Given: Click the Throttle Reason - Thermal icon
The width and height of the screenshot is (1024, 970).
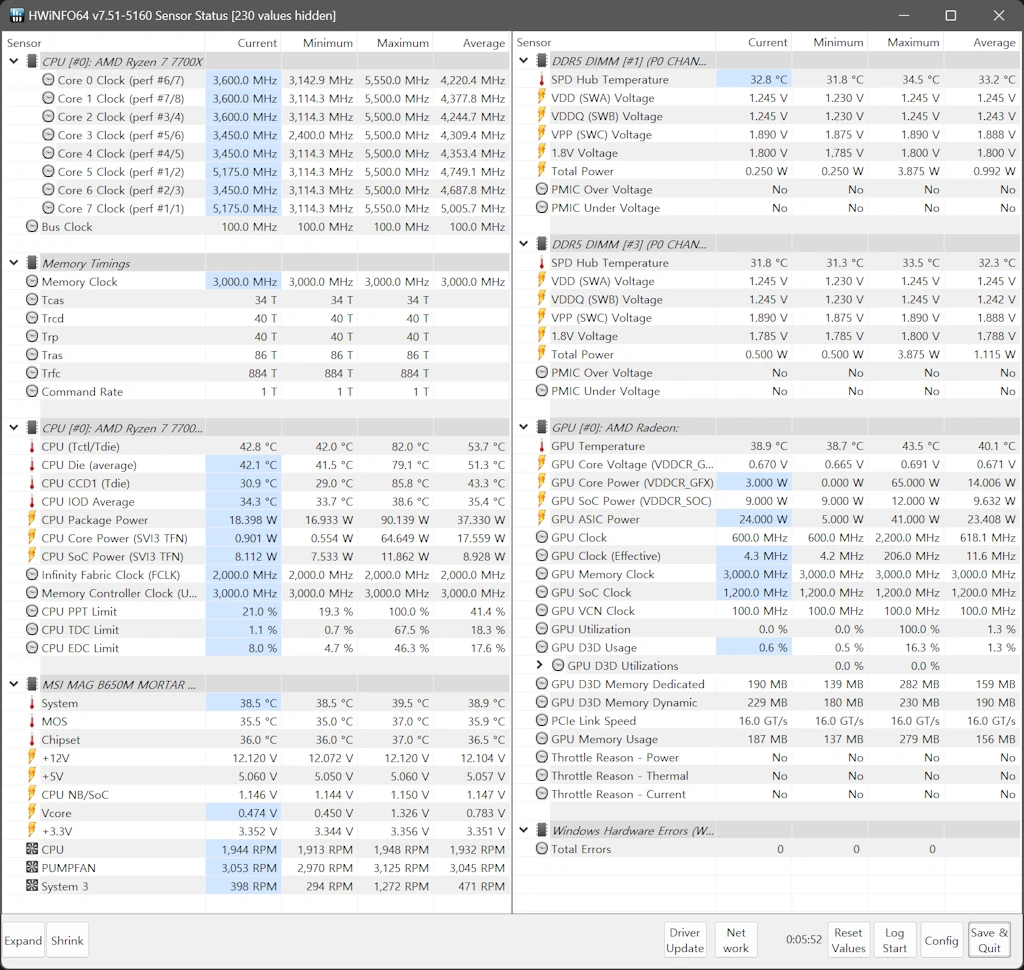Looking at the screenshot, I should (x=541, y=775).
